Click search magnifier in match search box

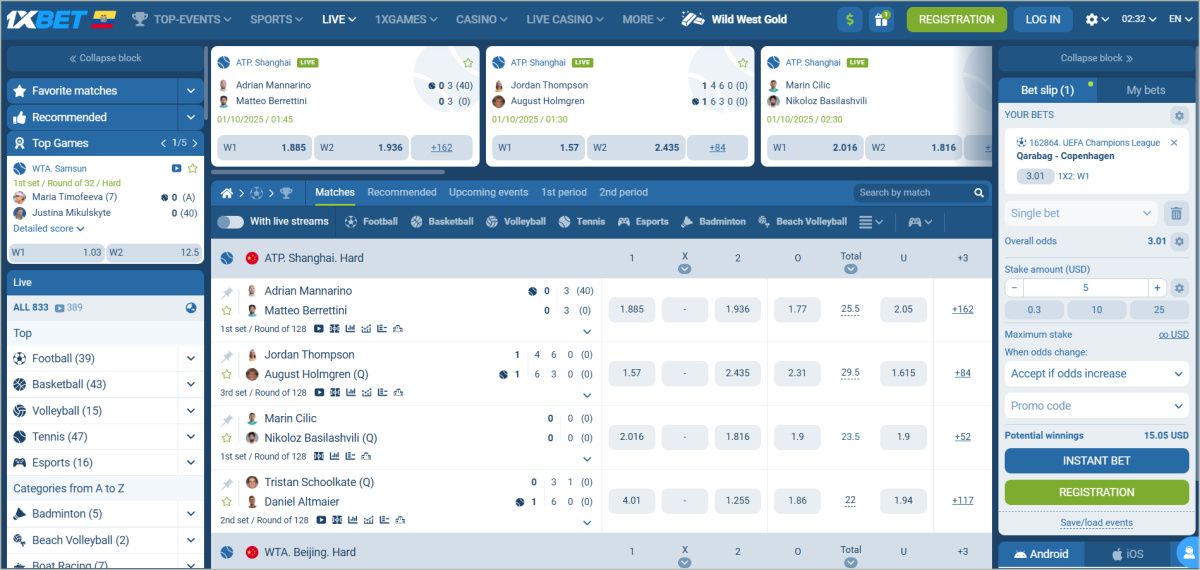[979, 193]
